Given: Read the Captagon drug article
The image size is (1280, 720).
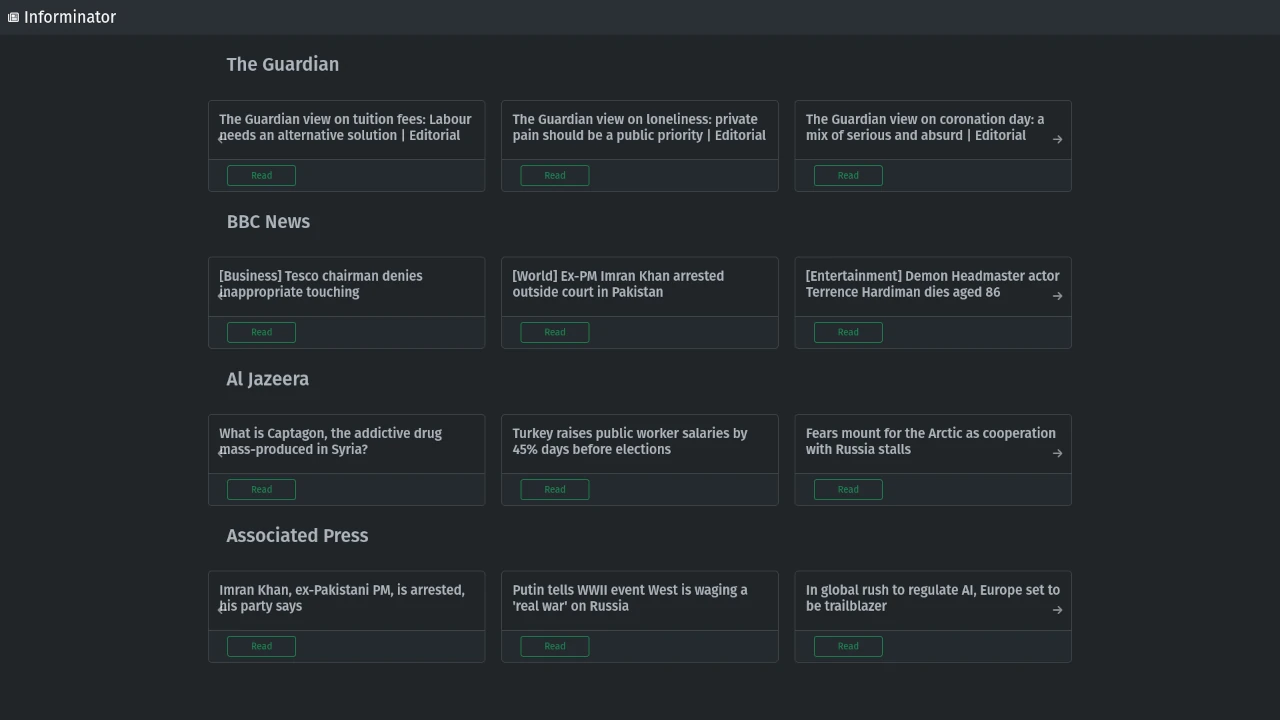Looking at the screenshot, I should [x=261, y=489].
